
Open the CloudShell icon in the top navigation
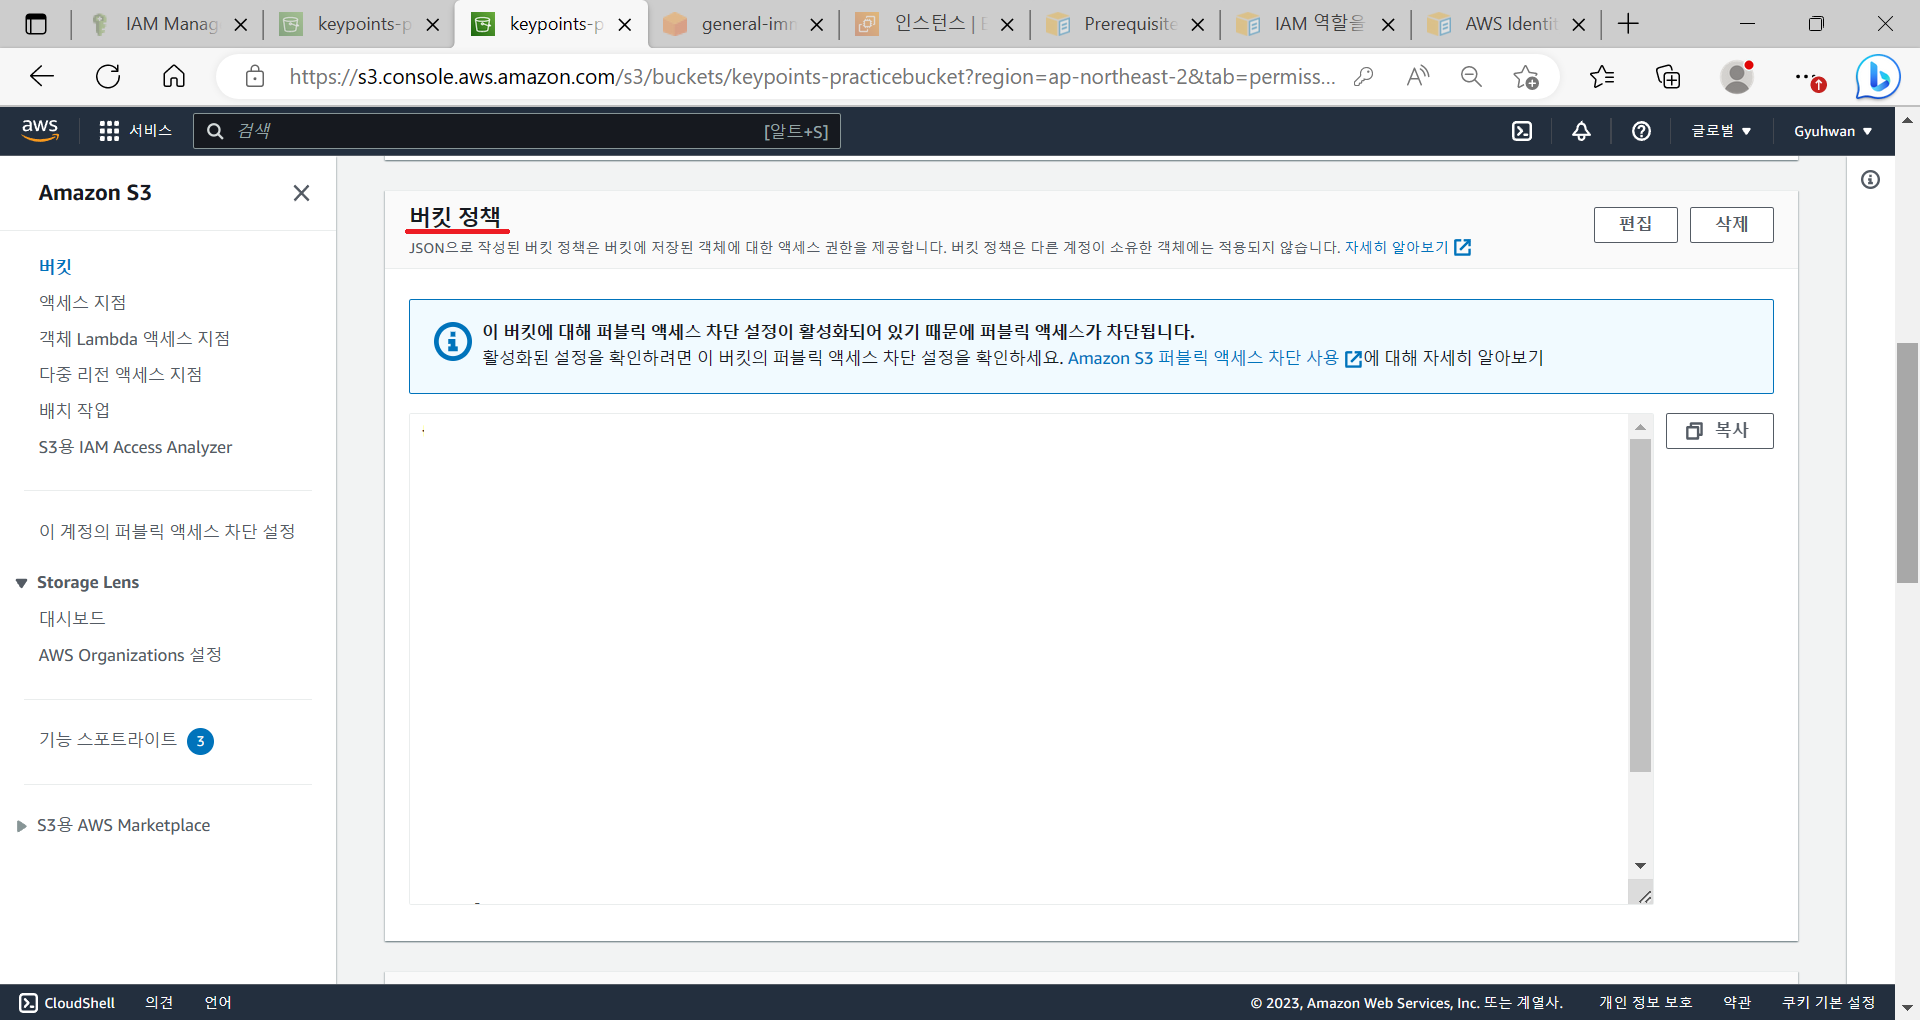[x=1522, y=131]
